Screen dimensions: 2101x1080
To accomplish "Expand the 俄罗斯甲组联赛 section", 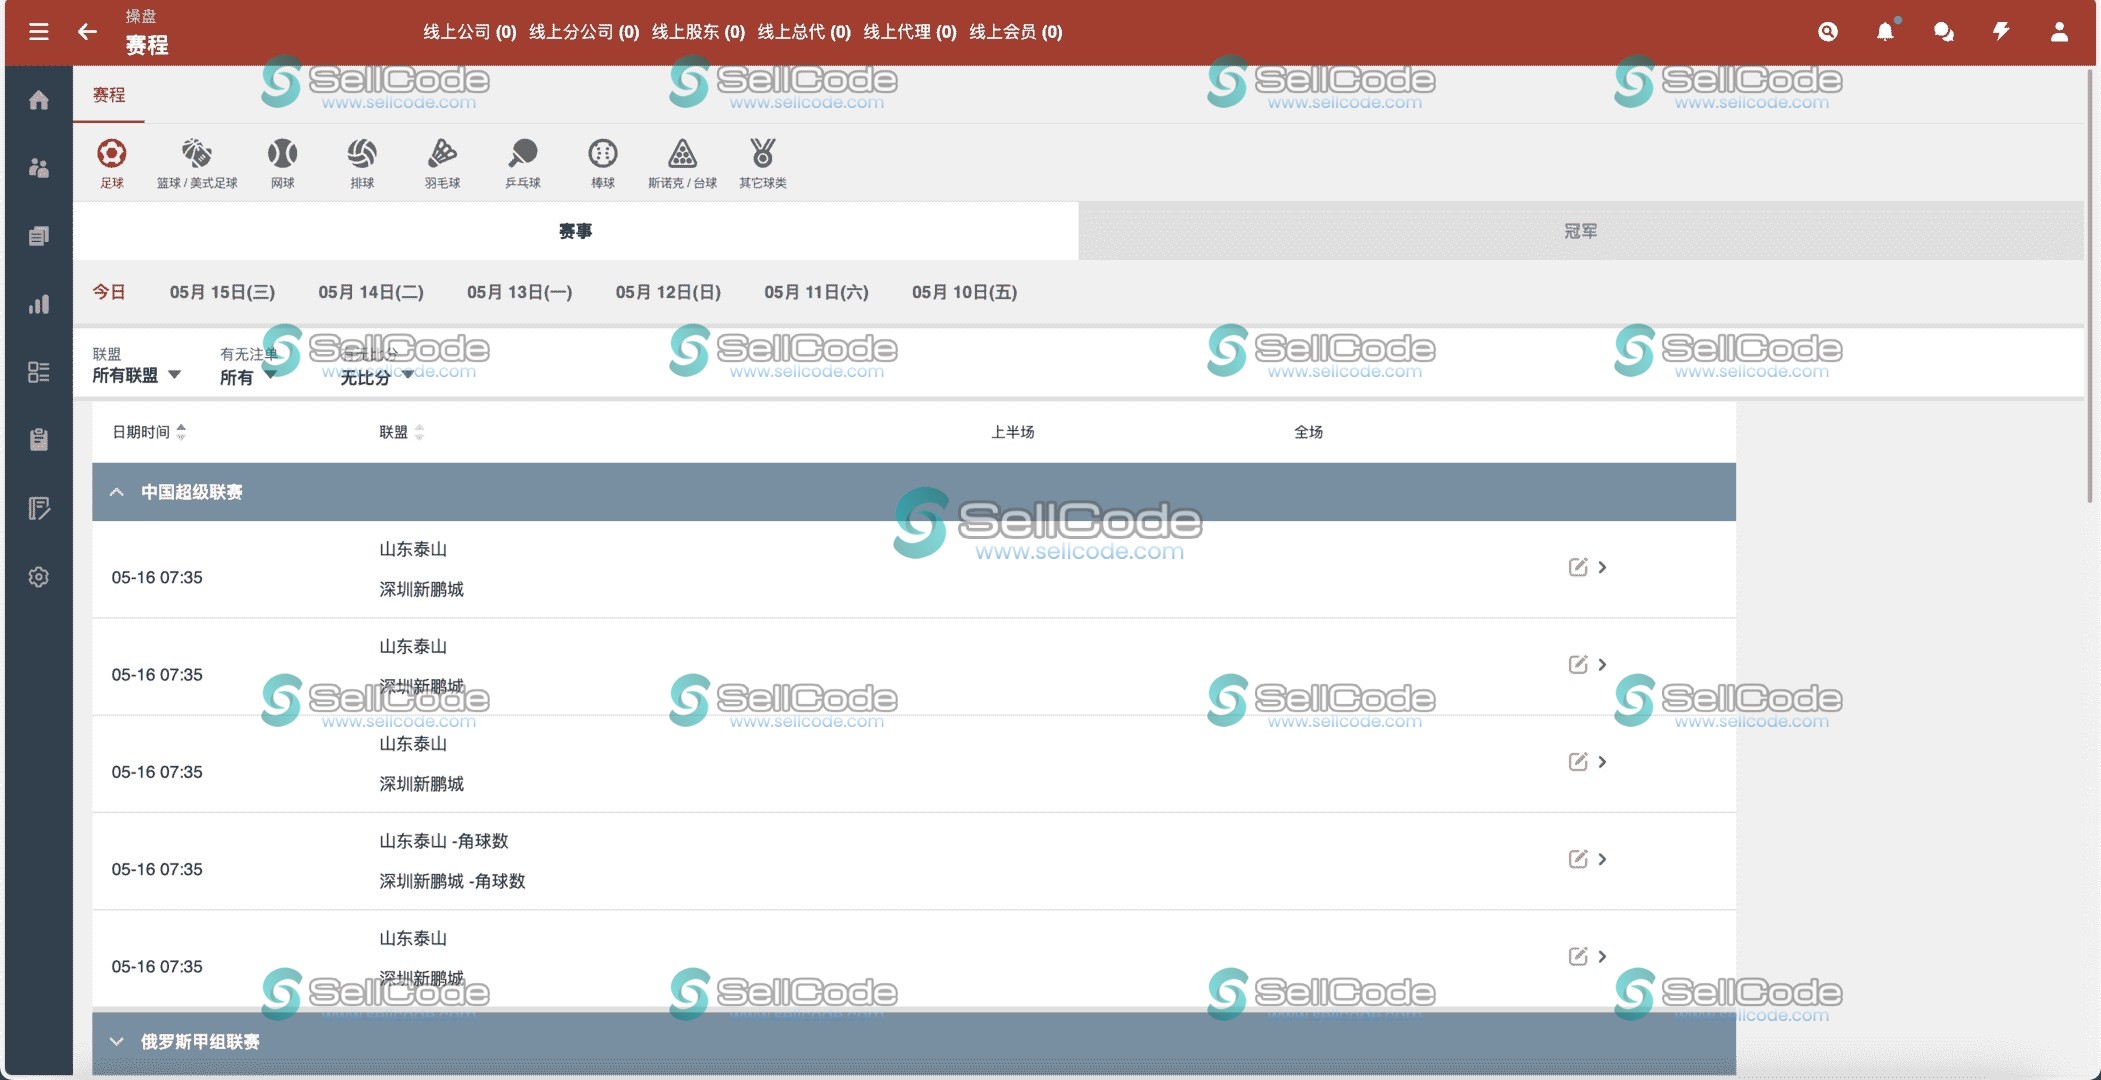I will click(117, 1042).
